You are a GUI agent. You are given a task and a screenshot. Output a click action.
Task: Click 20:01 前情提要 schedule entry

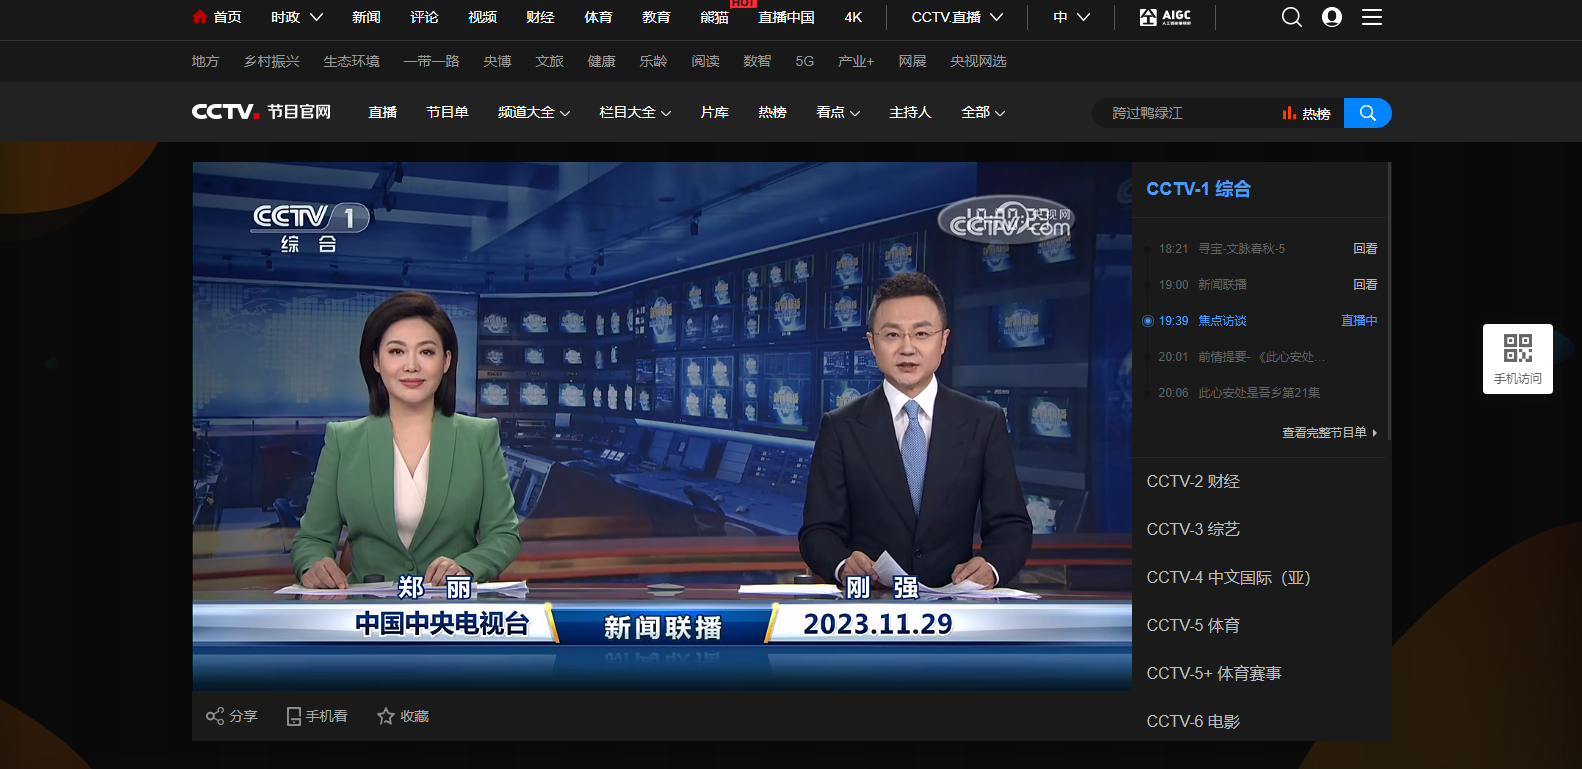tap(1241, 357)
